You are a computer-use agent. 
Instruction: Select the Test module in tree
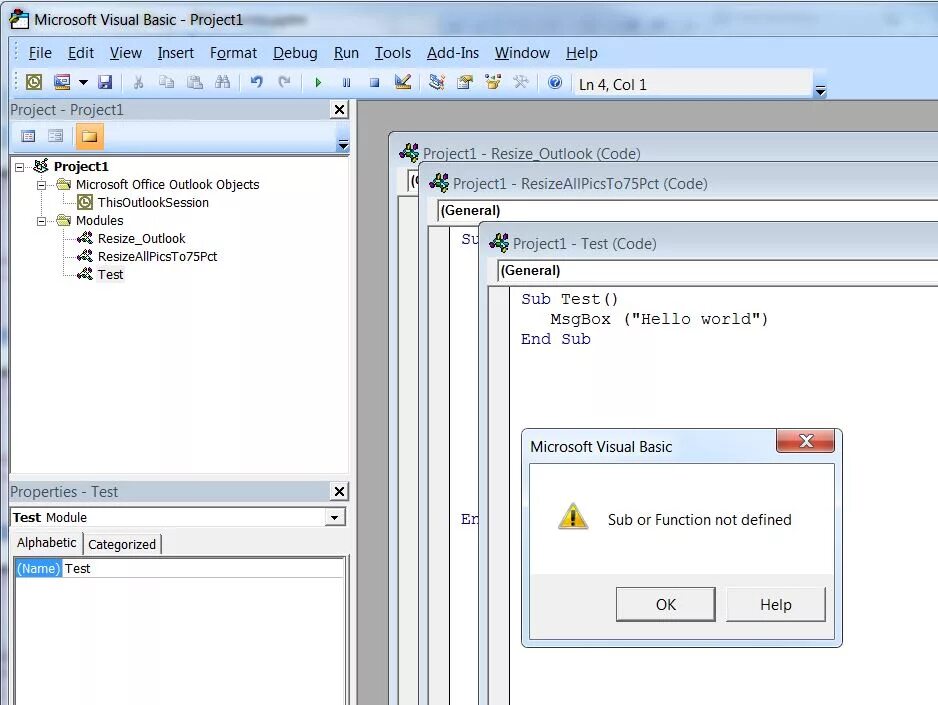(110, 274)
